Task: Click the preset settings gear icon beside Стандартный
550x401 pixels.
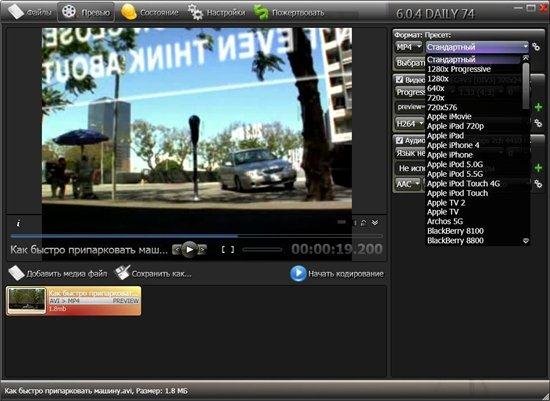Action: click(536, 46)
